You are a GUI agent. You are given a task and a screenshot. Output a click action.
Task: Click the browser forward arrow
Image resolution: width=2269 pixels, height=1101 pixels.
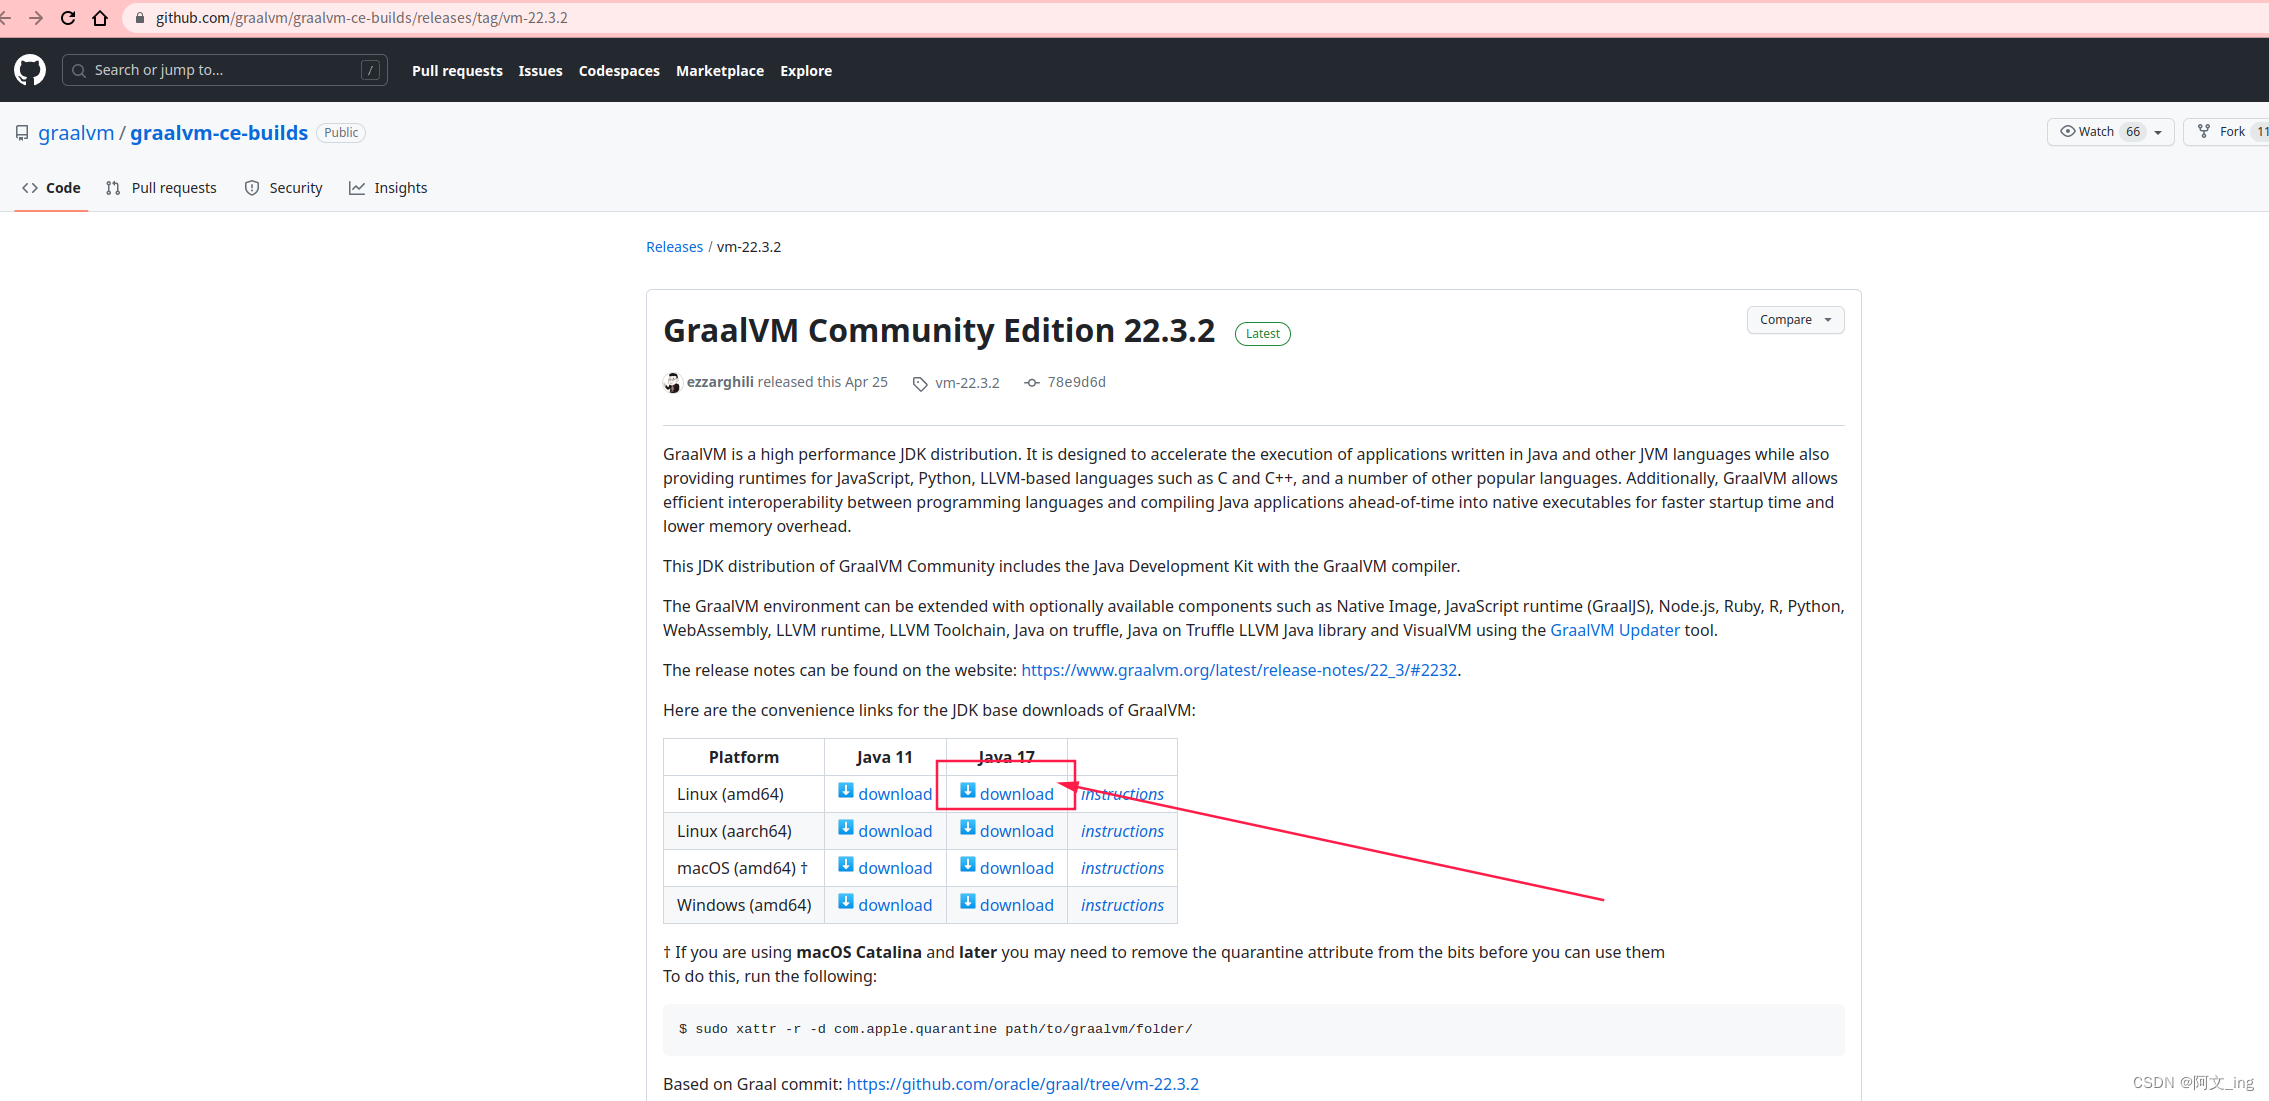[x=36, y=18]
